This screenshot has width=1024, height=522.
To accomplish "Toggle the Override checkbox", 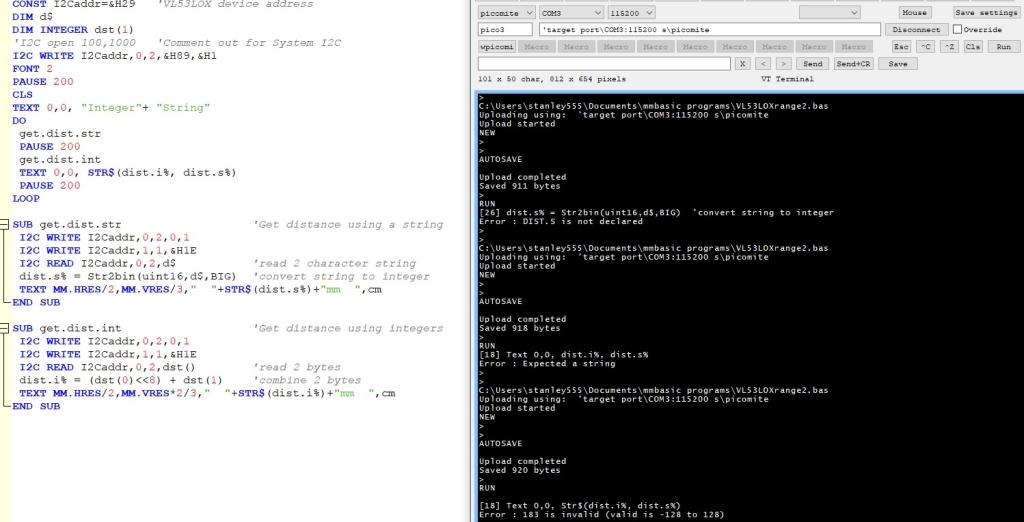I will [957, 30].
